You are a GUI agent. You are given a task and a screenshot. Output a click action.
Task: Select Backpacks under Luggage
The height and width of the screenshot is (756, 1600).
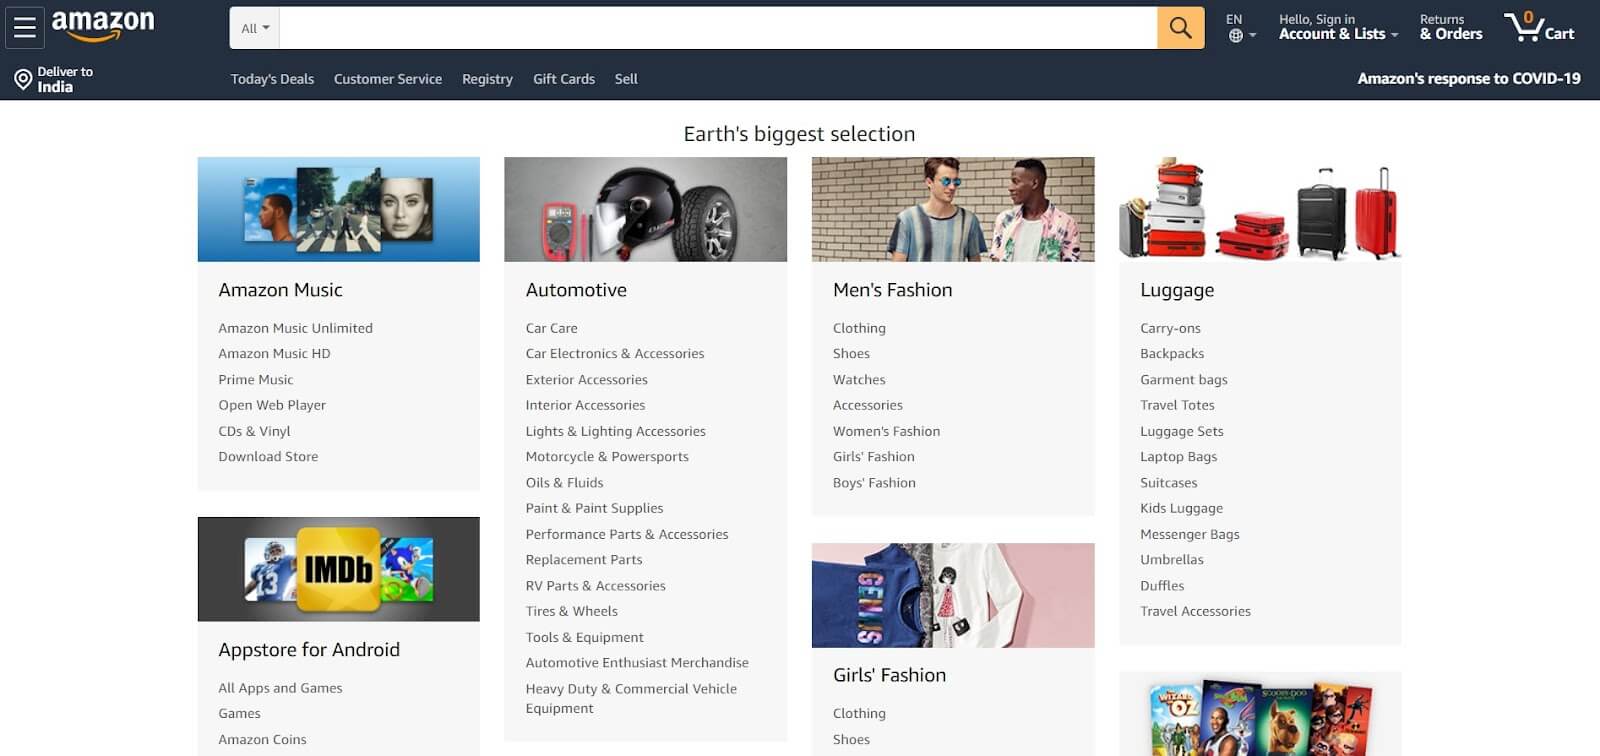[x=1172, y=354]
